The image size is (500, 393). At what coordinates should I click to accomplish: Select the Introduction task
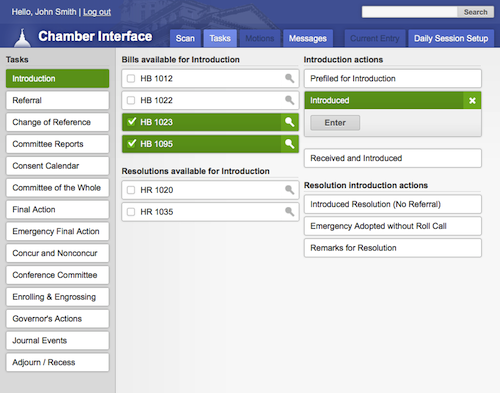tap(57, 78)
